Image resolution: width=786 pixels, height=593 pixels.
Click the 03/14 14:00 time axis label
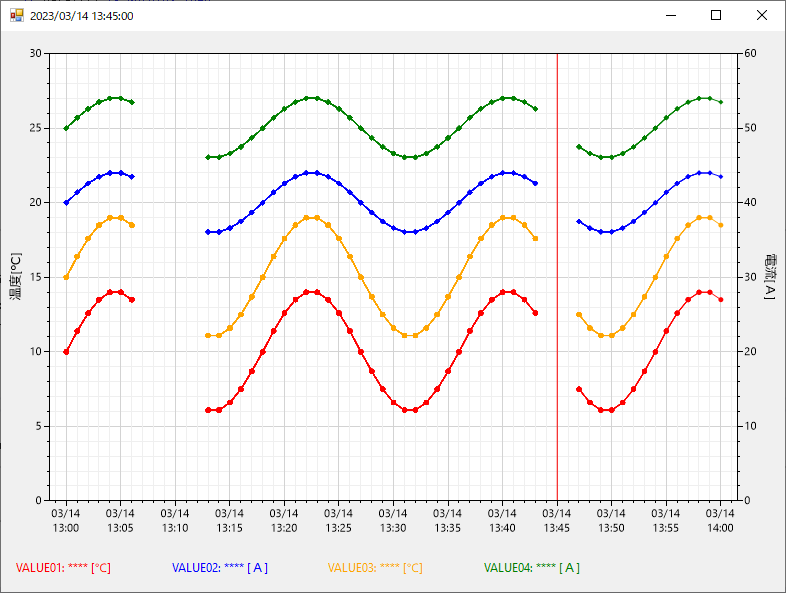(721, 520)
